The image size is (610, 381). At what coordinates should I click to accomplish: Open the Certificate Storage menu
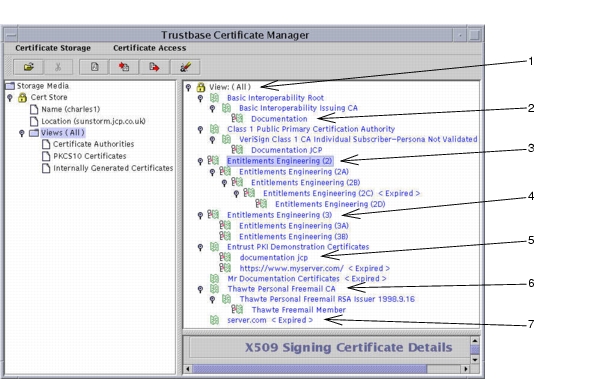[x=53, y=48]
